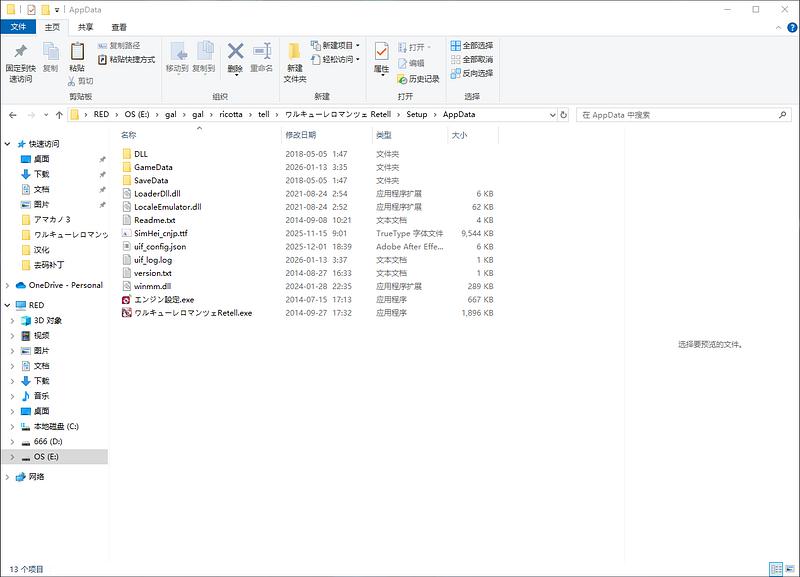The height and width of the screenshot is (577, 800).
Task: Expand the OneDrive - Personal node
Action: (9, 285)
